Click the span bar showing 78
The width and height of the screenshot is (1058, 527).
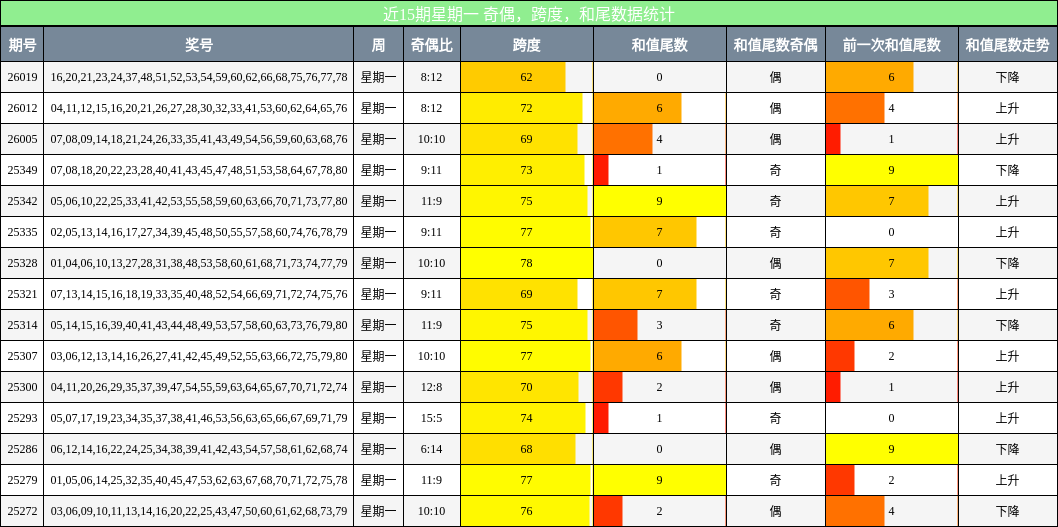click(527, 263)
